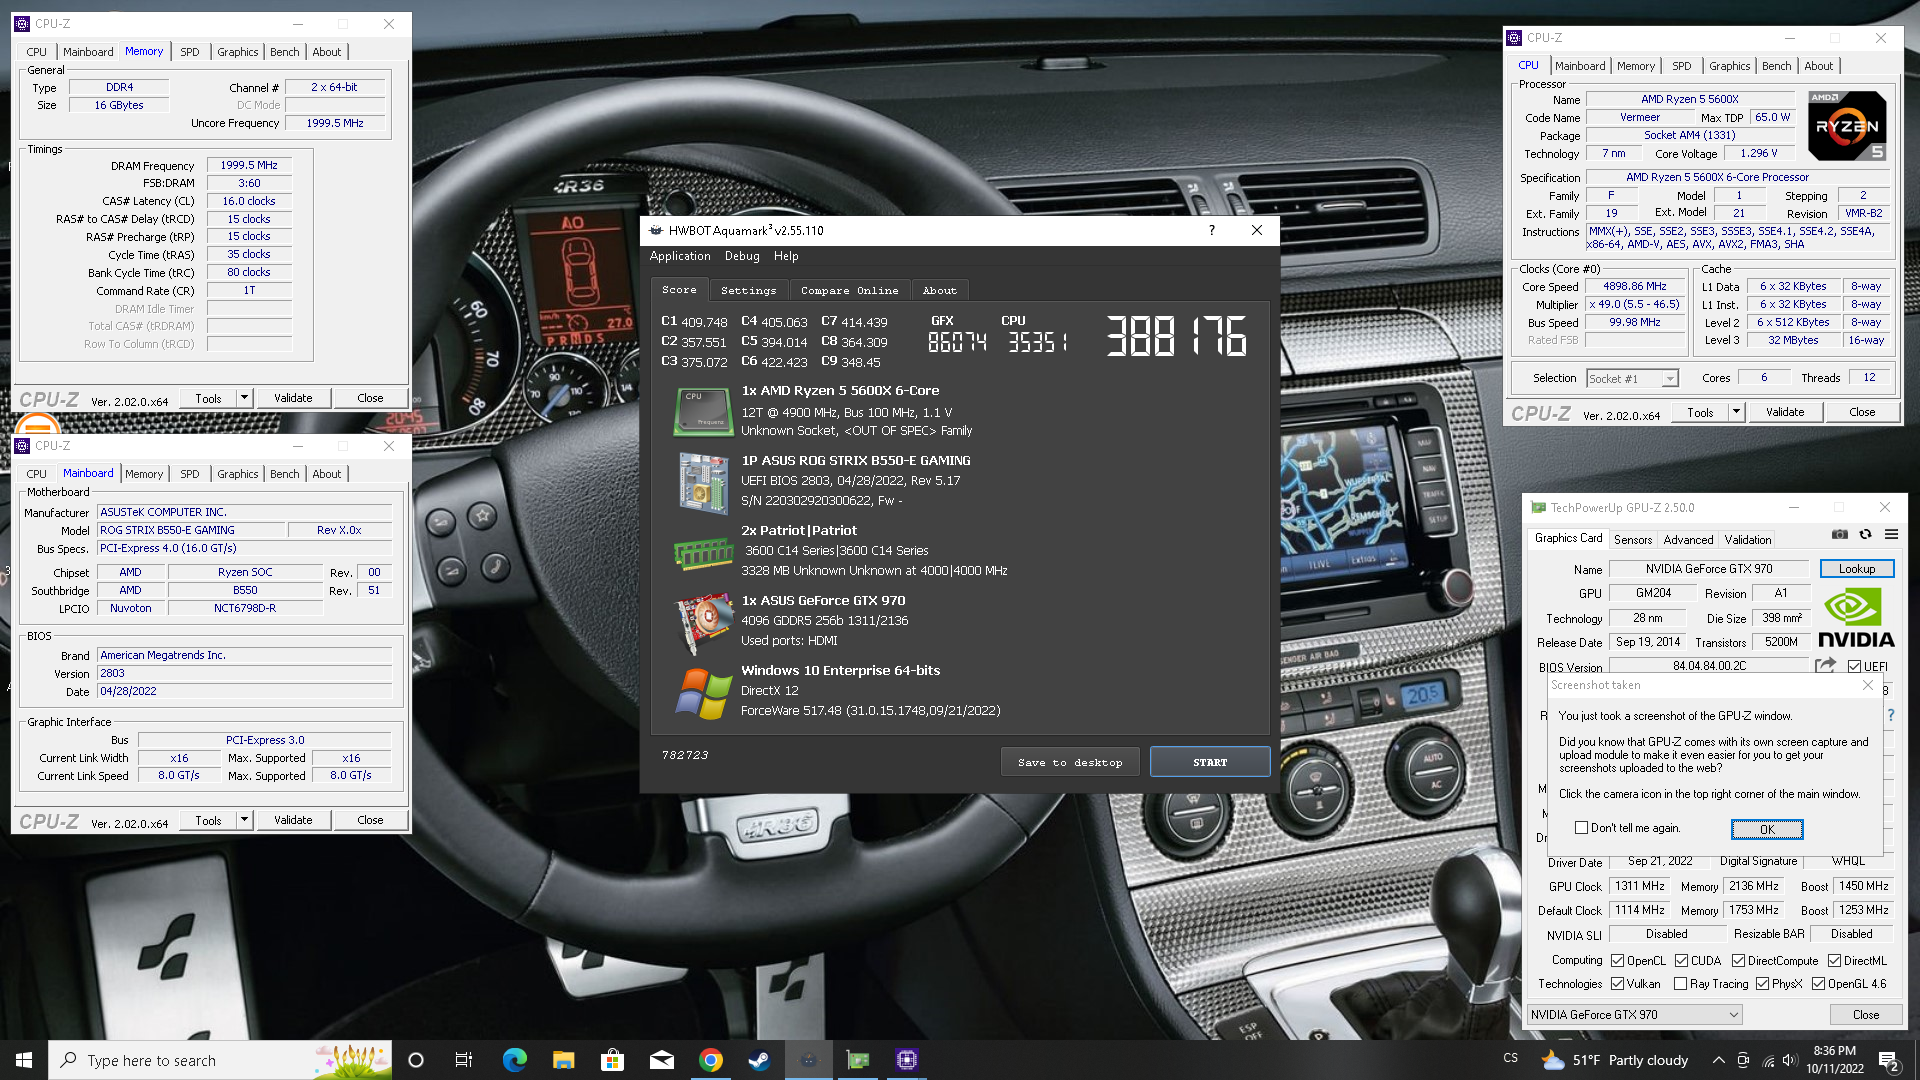Toggle the PhysX checkbox in GPU-Z
This screenshot has width=1920, height=1080.
[1762, 984]
